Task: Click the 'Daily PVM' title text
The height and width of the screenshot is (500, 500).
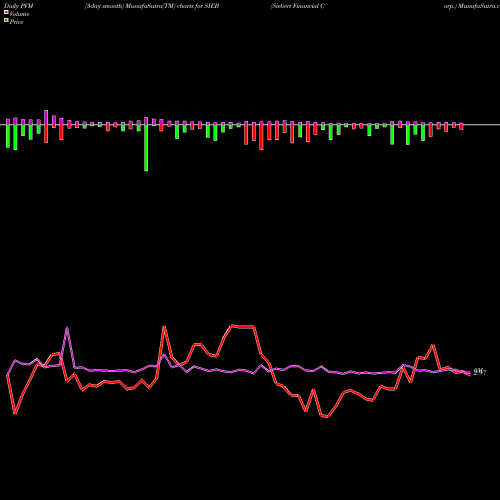Action: click(19, 6)
